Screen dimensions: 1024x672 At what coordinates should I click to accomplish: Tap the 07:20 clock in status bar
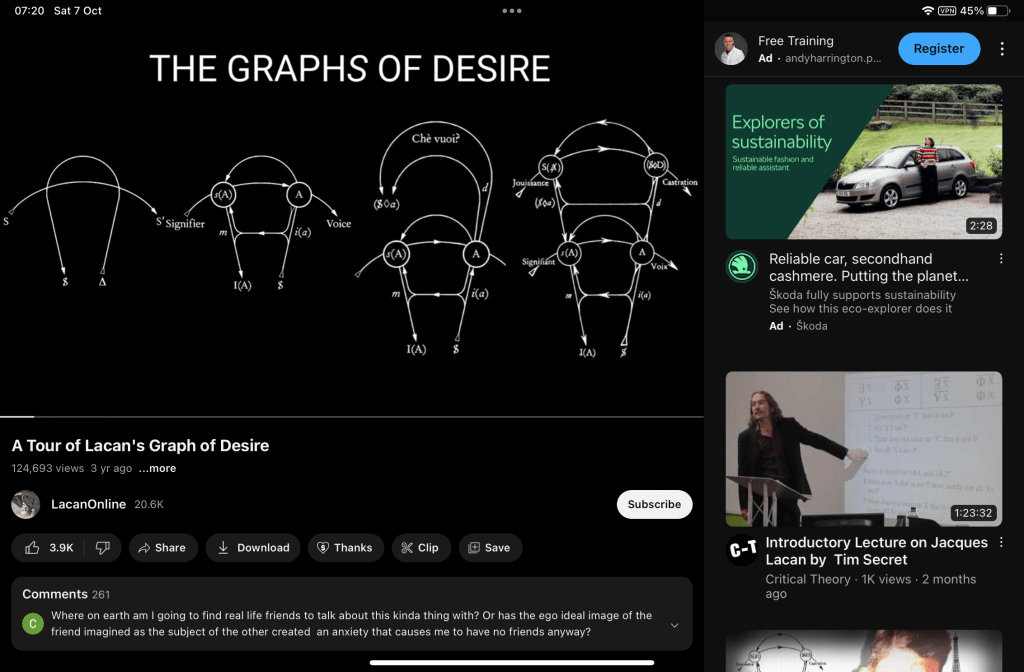tap(29, 10)
